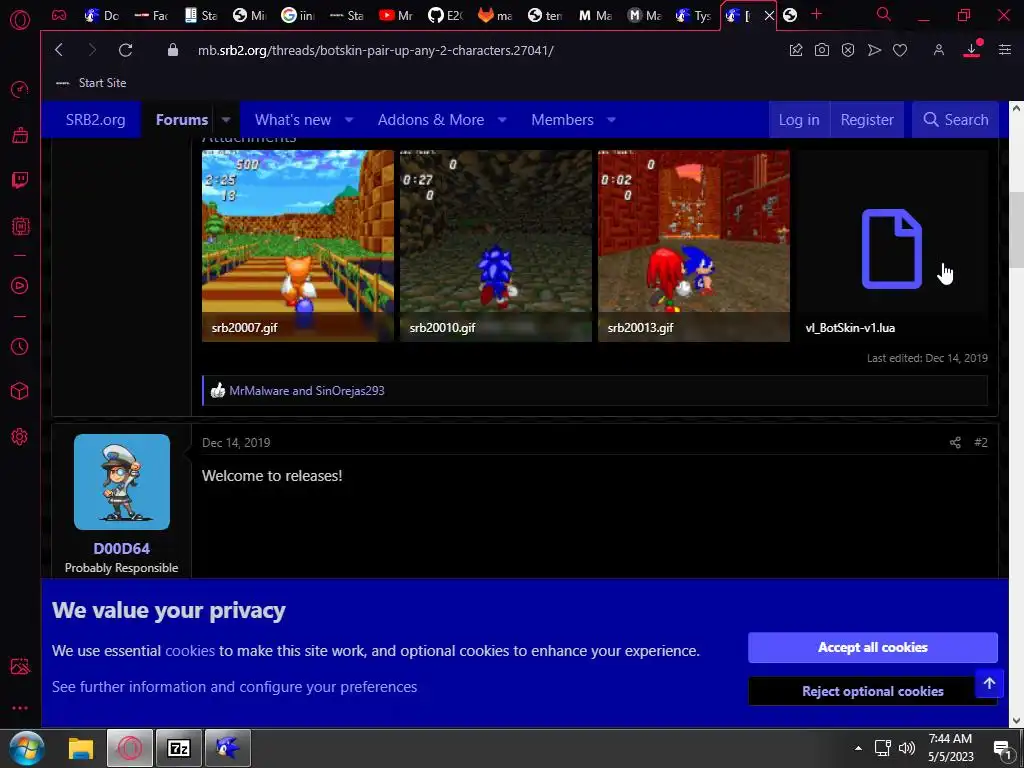Screen dimensions: 1024x768
Task: Open the downloads icon
Action: [x=972, y=50]
